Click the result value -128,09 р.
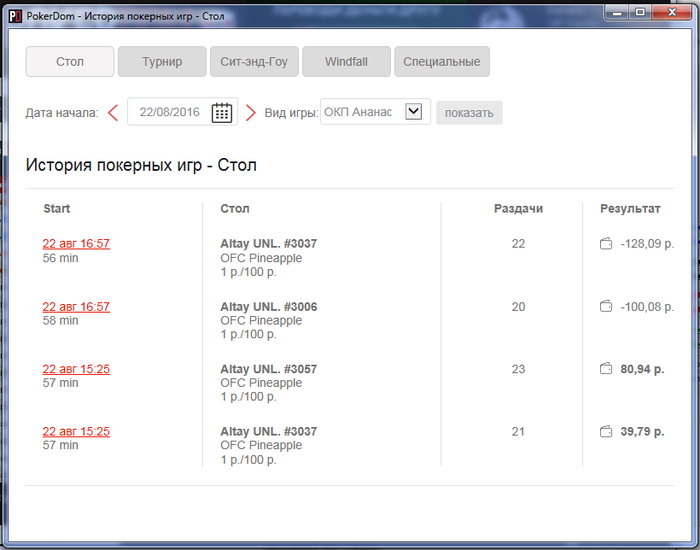700x550 pixels. click(647, 244)
